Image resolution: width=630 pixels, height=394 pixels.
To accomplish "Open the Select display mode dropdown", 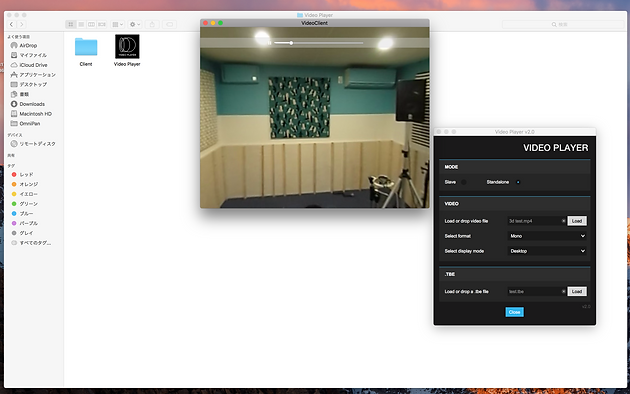I will [x=547, y=251].
